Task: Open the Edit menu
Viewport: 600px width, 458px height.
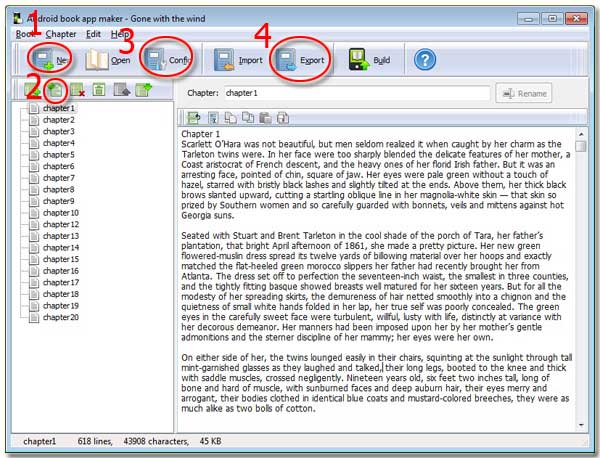Action: coord(93,34)
